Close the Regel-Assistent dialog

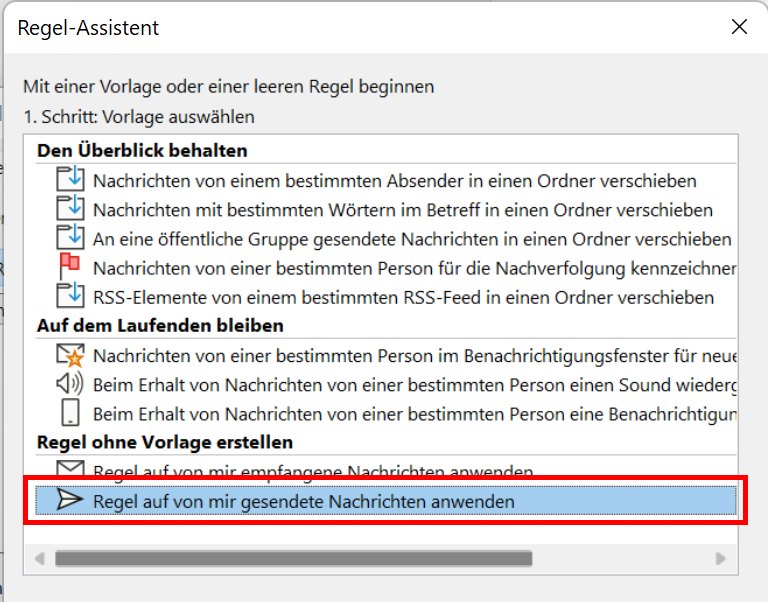pyautogui.click(x=739, y=27)
